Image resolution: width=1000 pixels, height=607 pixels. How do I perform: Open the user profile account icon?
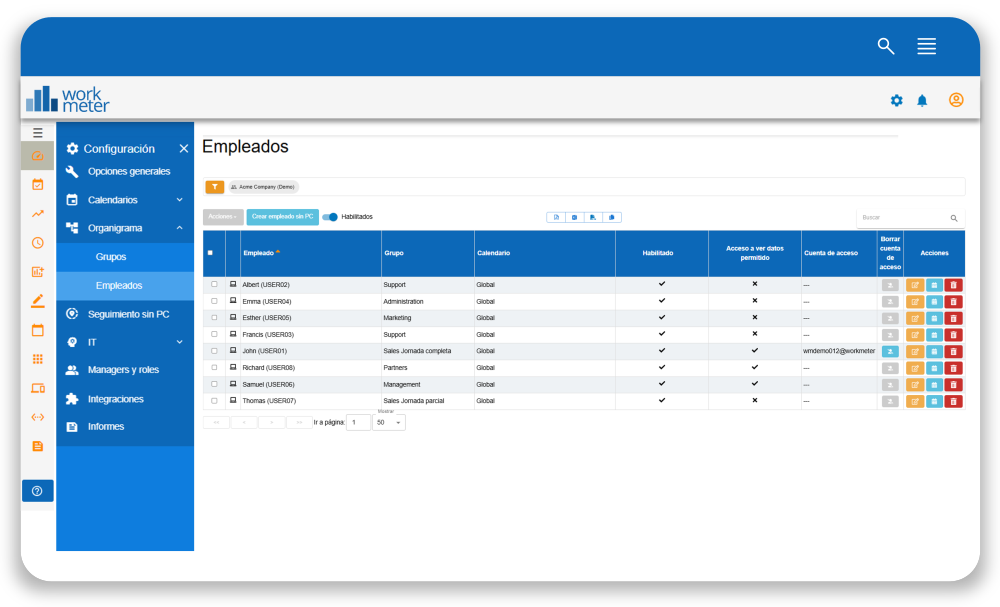pos(956,100)
